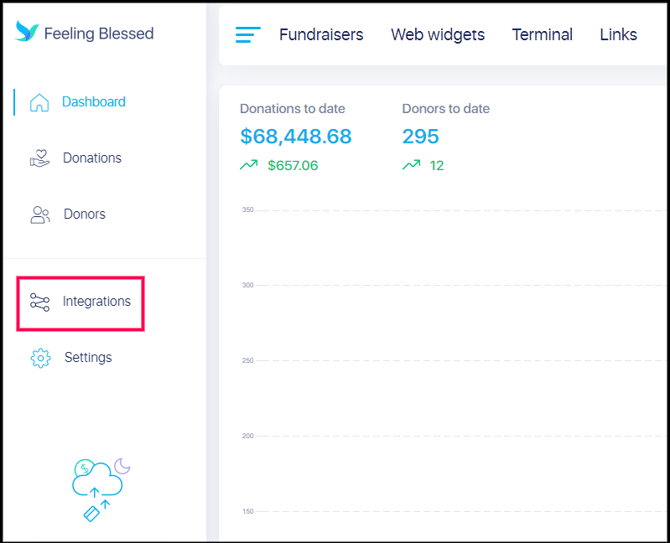Open Integrations in the sidebar
This screenshot has width=670, height=543.
point(97,301)
